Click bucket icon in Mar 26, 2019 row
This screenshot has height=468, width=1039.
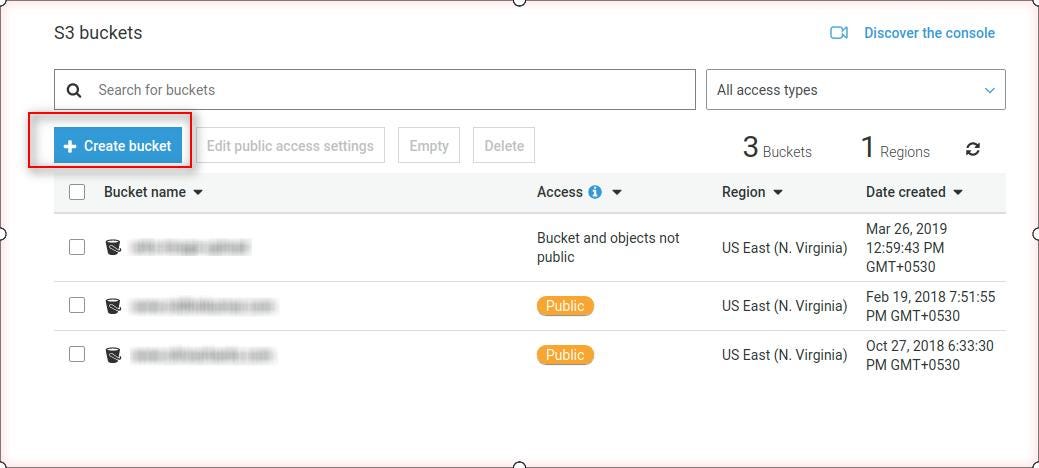coord(113,247)
